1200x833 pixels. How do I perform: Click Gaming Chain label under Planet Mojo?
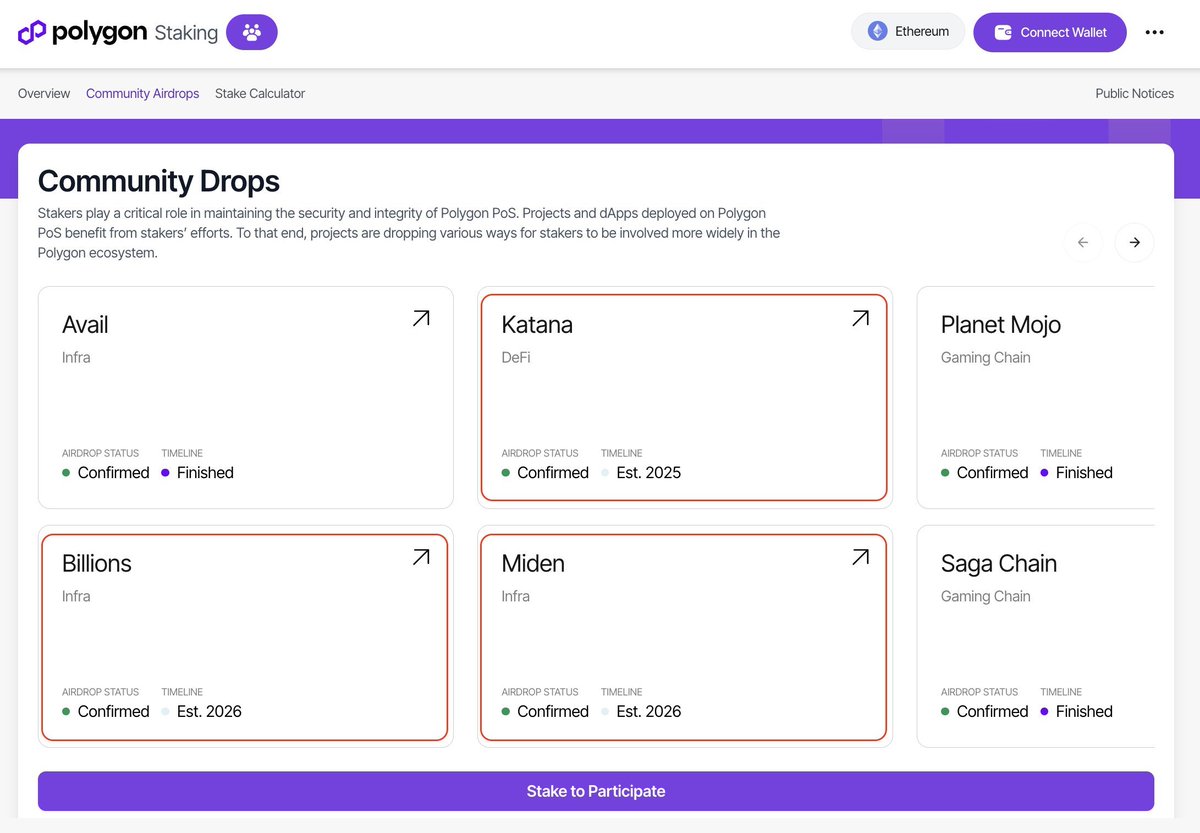point(986,357)
